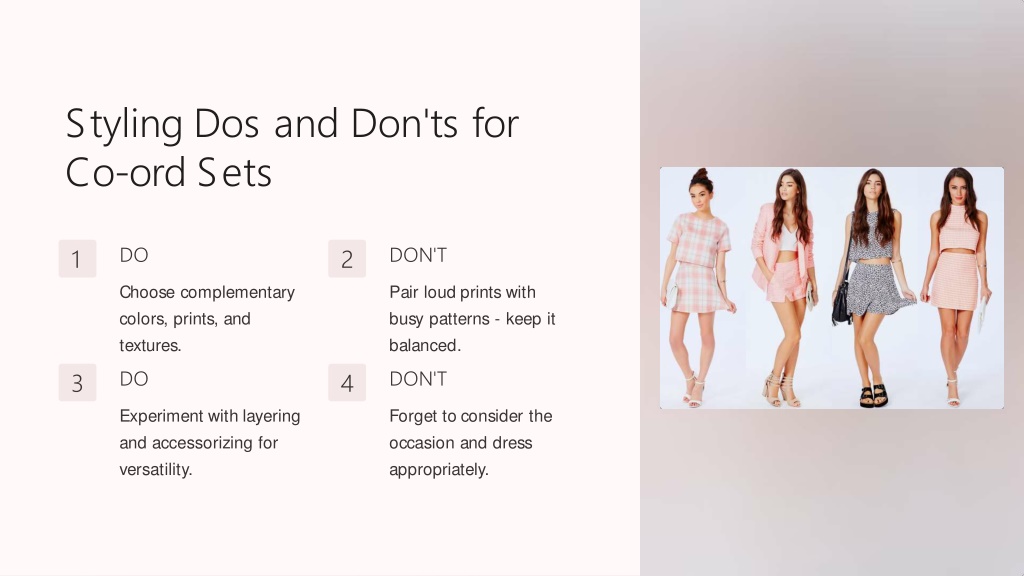Click the blurred background above the photo
The height and width of the screenshot is (576, 1024).
tap(831, 84)
